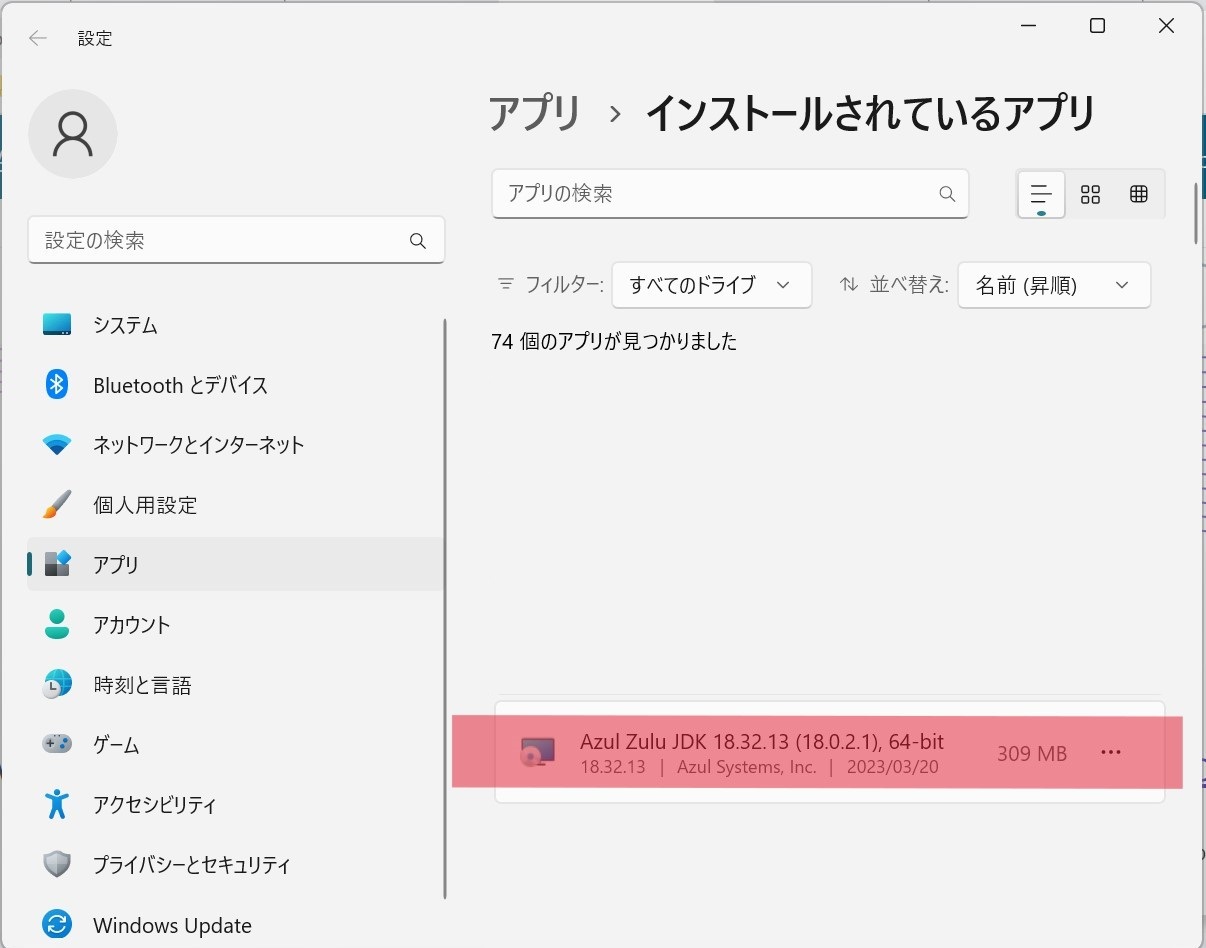The height and width of the screenshot is (948, 1206).
Task: Click the アプリ breadcrumb link
Action: click(535, 114)
